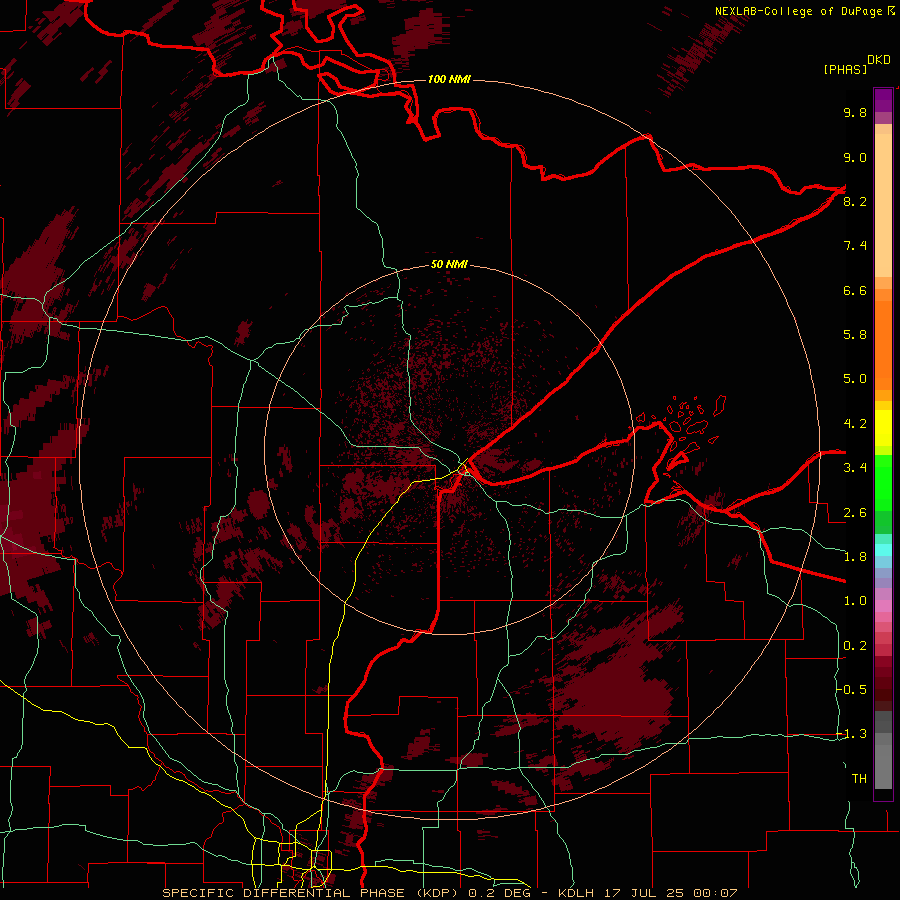Click the 4.2 scale value

tap(855, 424)
